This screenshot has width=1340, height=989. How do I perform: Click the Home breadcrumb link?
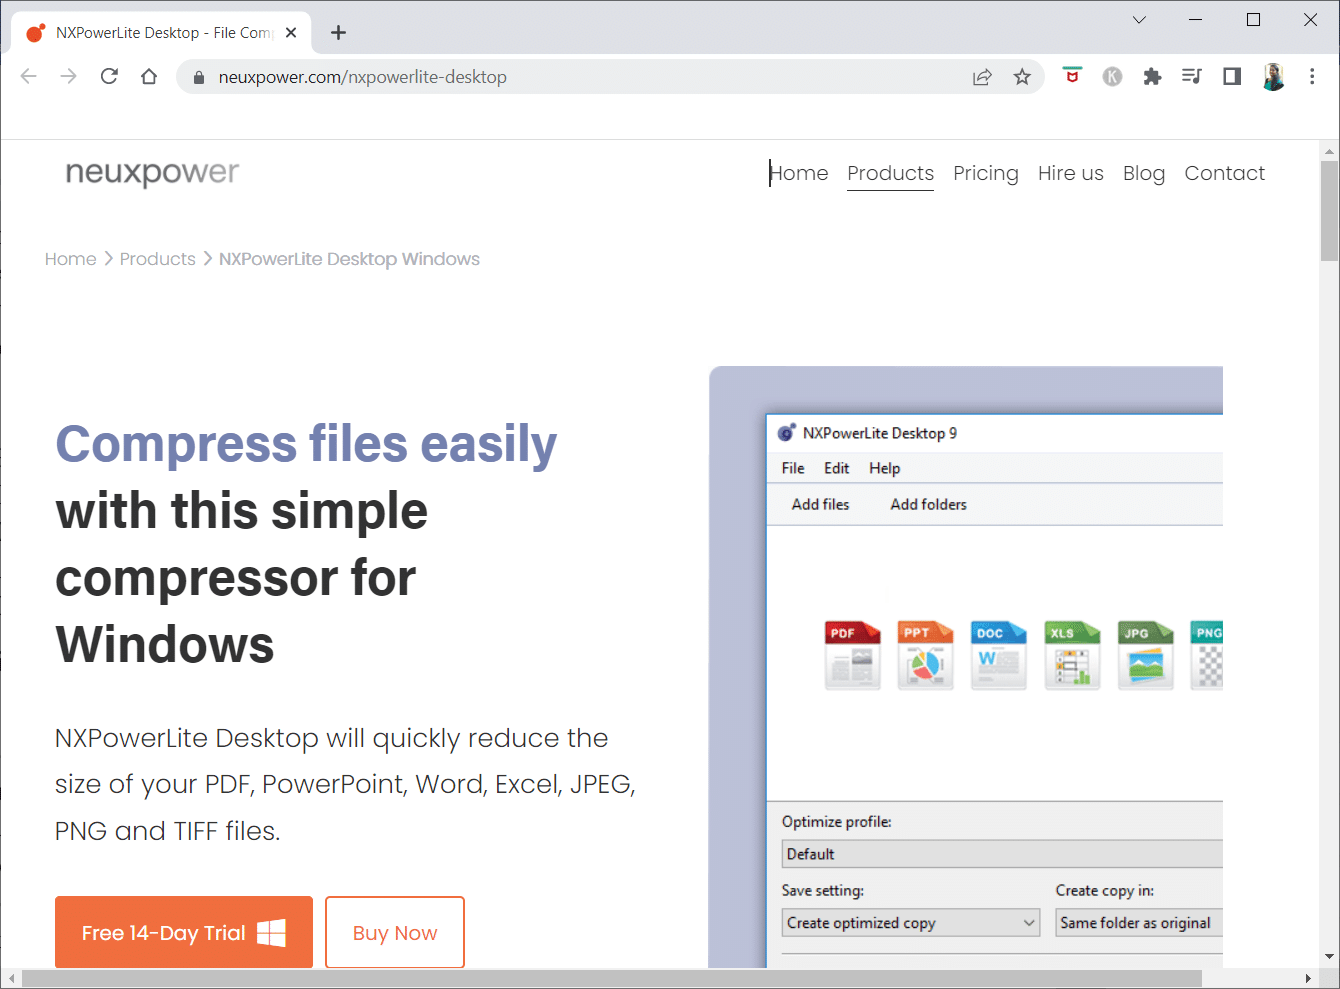coord(71,259)
